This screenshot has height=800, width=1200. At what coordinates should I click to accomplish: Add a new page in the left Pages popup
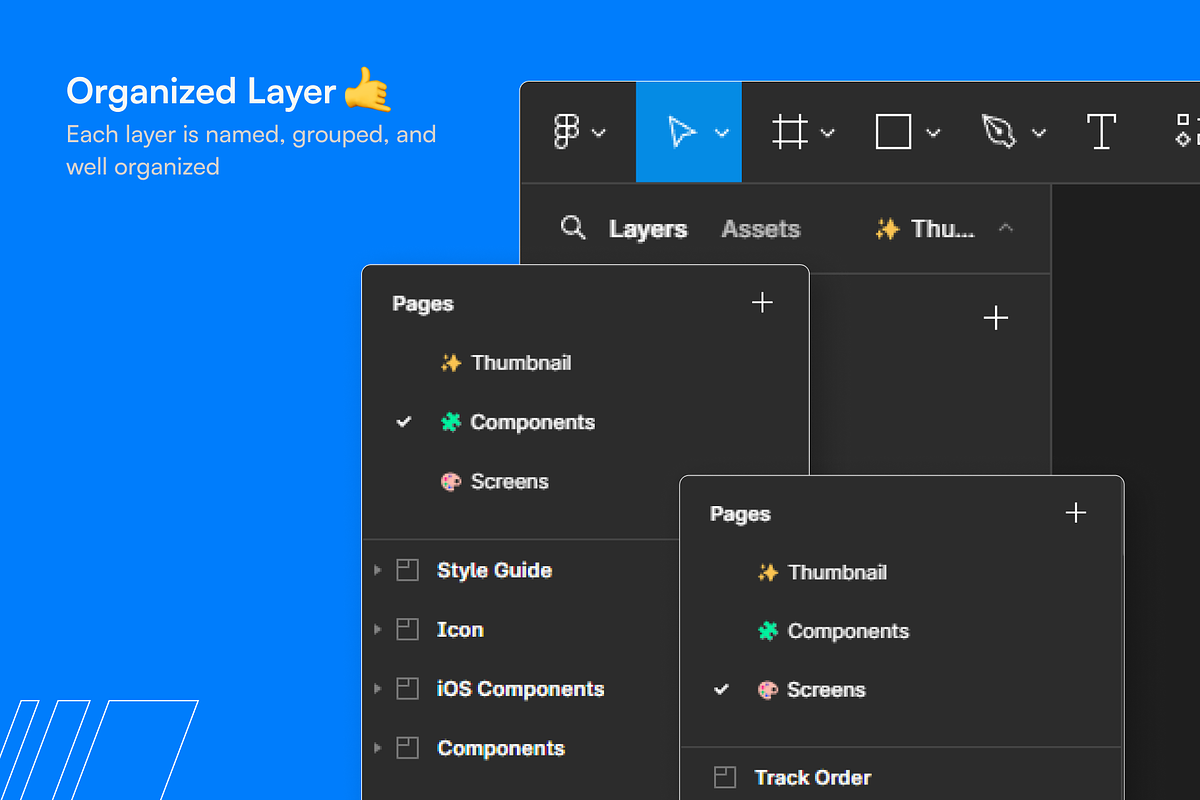[x=762, y=303]
